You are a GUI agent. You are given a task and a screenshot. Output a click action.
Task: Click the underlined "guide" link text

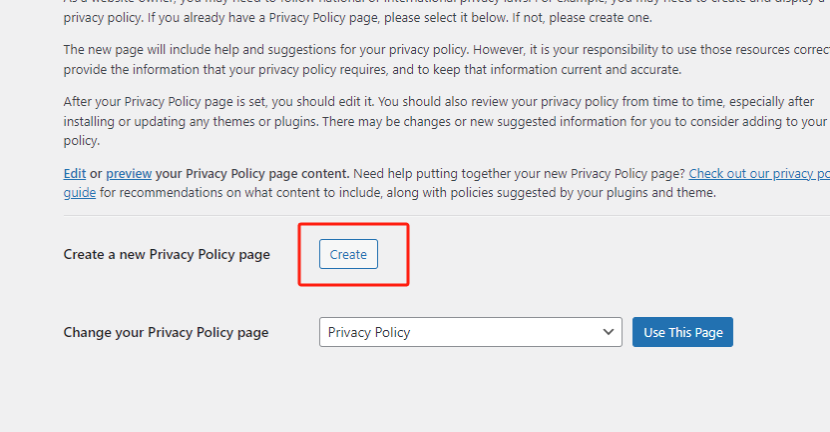79,192
